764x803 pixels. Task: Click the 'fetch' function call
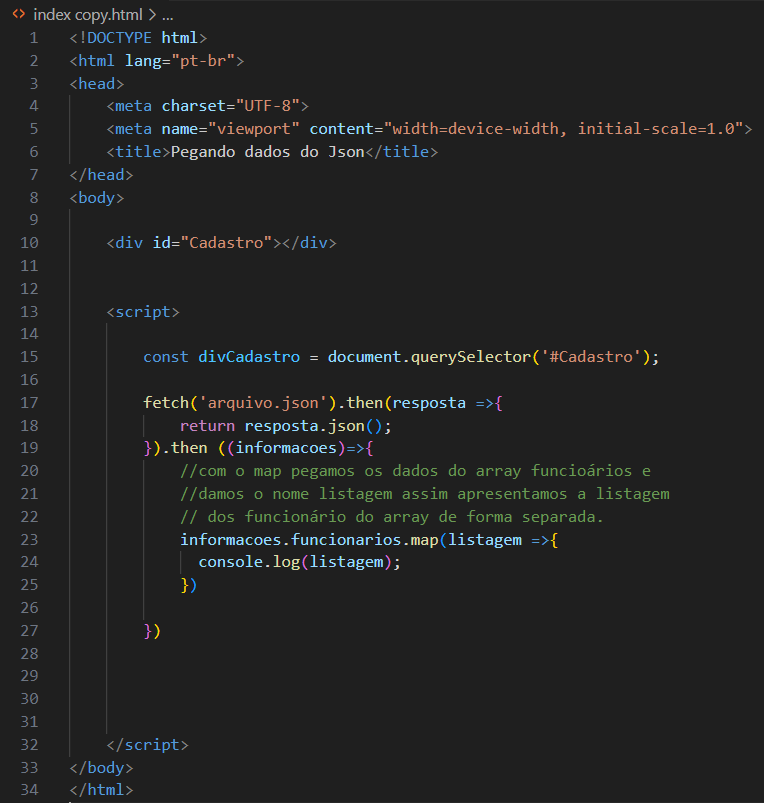pyautogui.click(x=166, y=403)
